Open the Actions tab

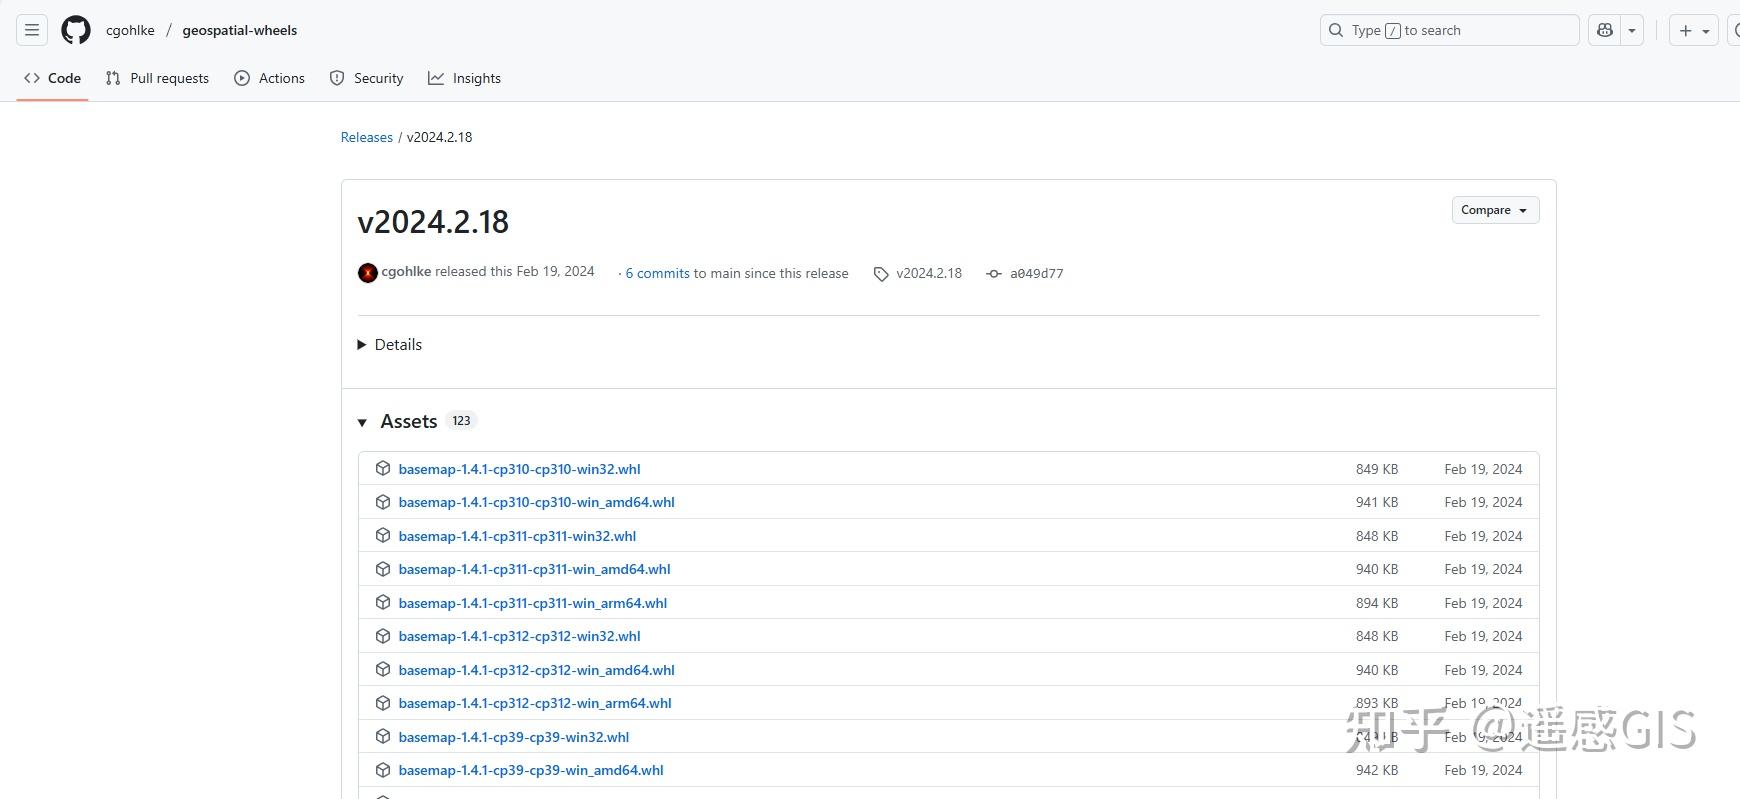[270, 78]
